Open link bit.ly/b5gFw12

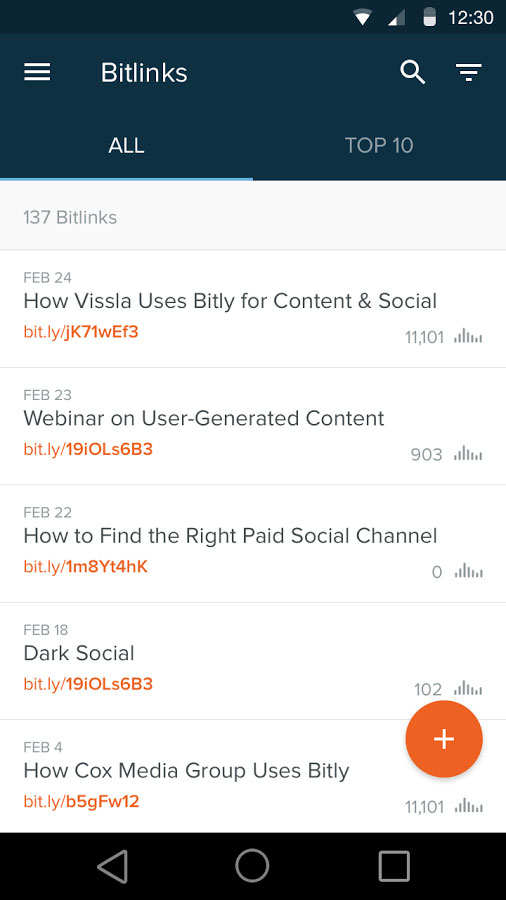point(81,801)
